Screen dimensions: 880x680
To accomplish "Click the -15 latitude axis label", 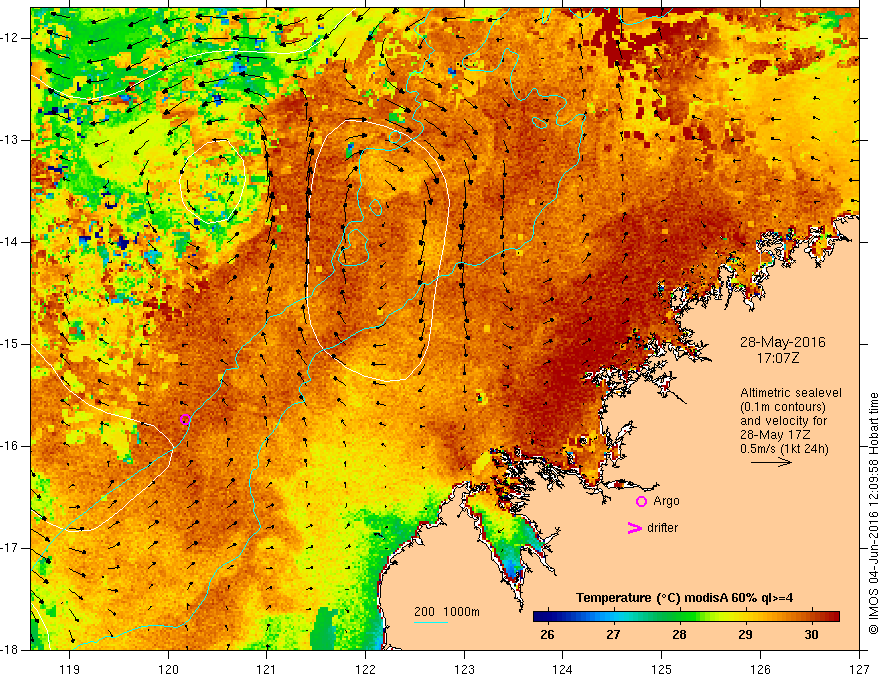I will pos(10,344).
